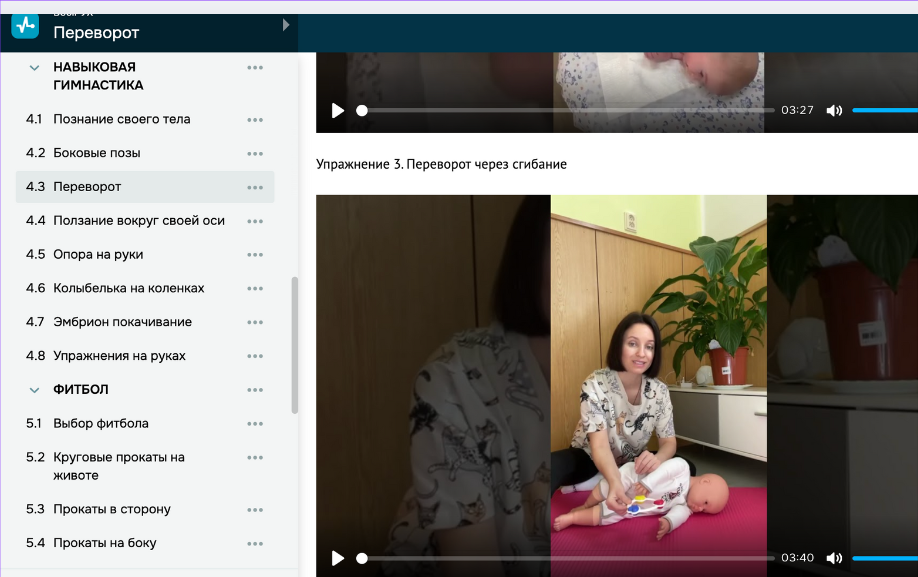Image resolution: width=918 pixels, height=577 pixels.
Task: Open the options menu for НАВЫКОВАЯ ГИМНАСТИКА
Action: click(x=255, y=67)
